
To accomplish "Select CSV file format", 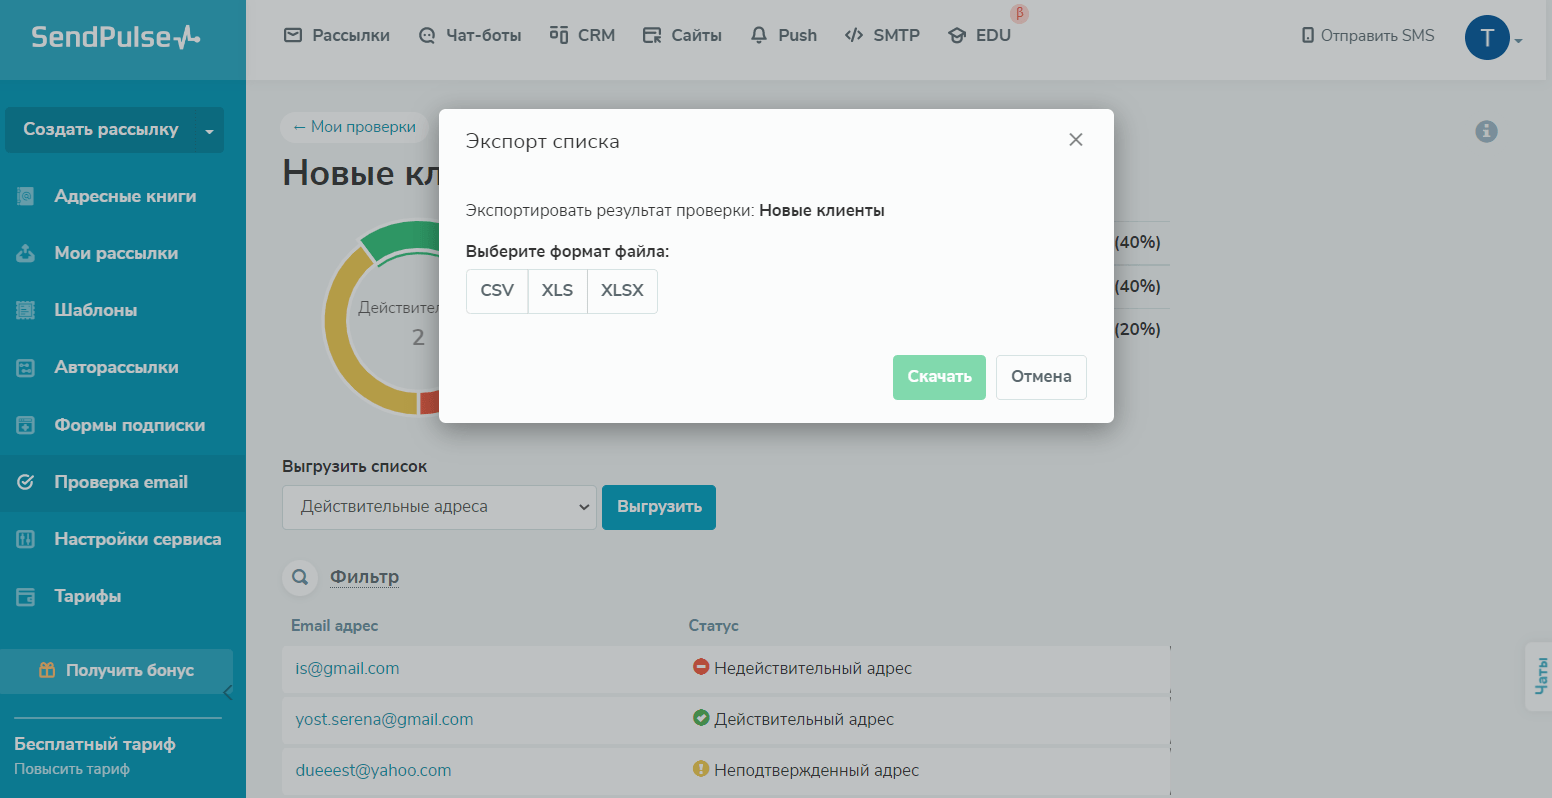I will (497, 291).
